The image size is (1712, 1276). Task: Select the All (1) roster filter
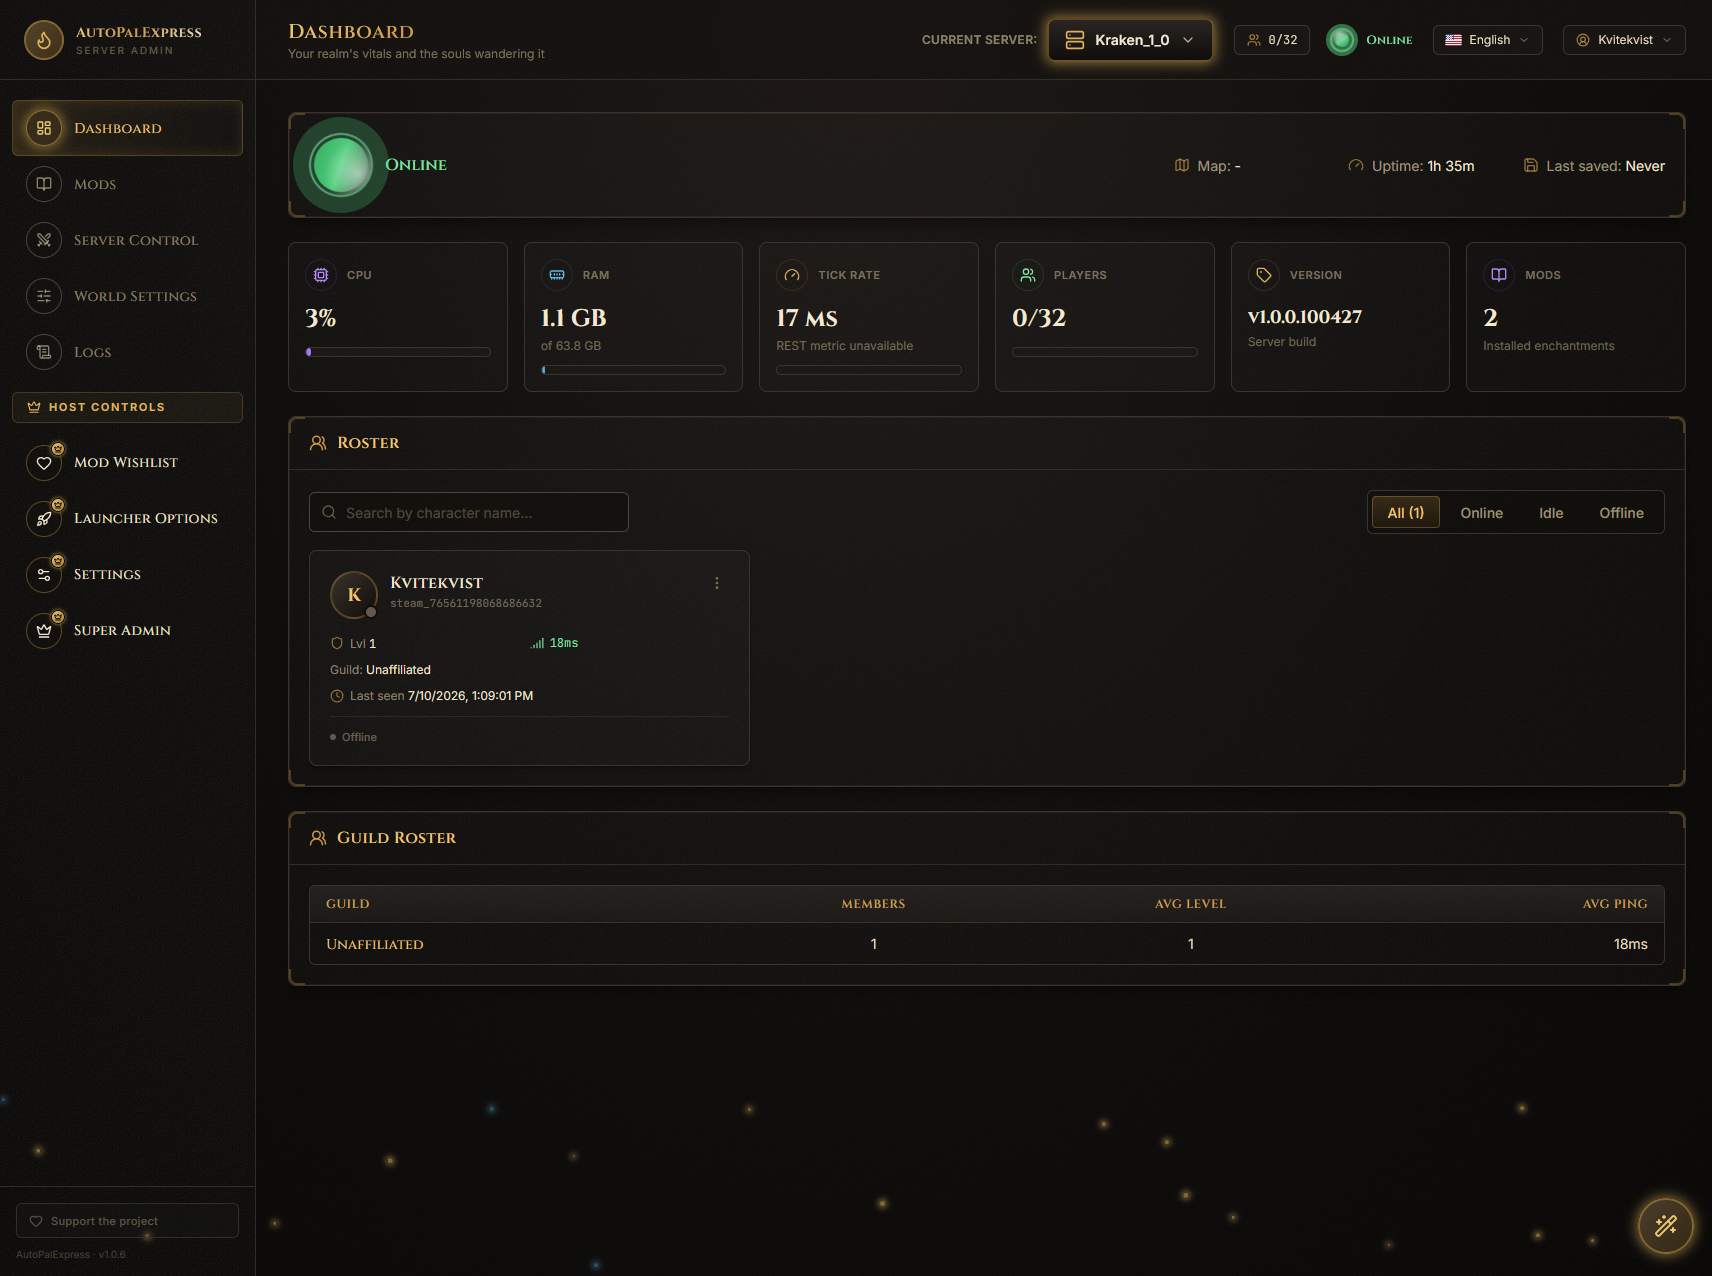point(1406,512)
